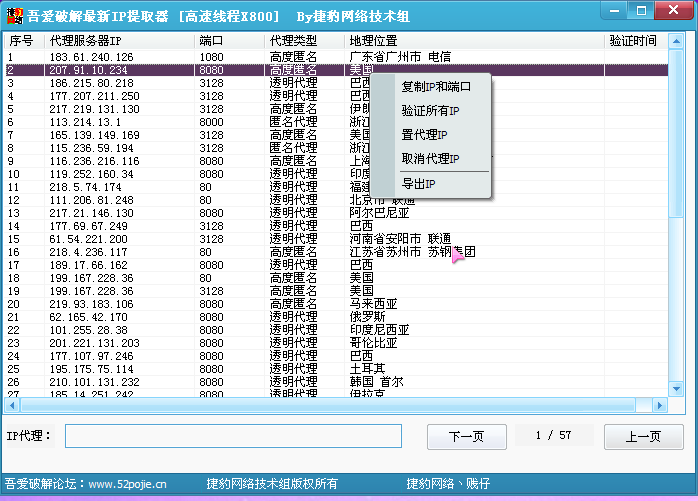Click the horizontal scrollbar left arrow

[12, 405]
